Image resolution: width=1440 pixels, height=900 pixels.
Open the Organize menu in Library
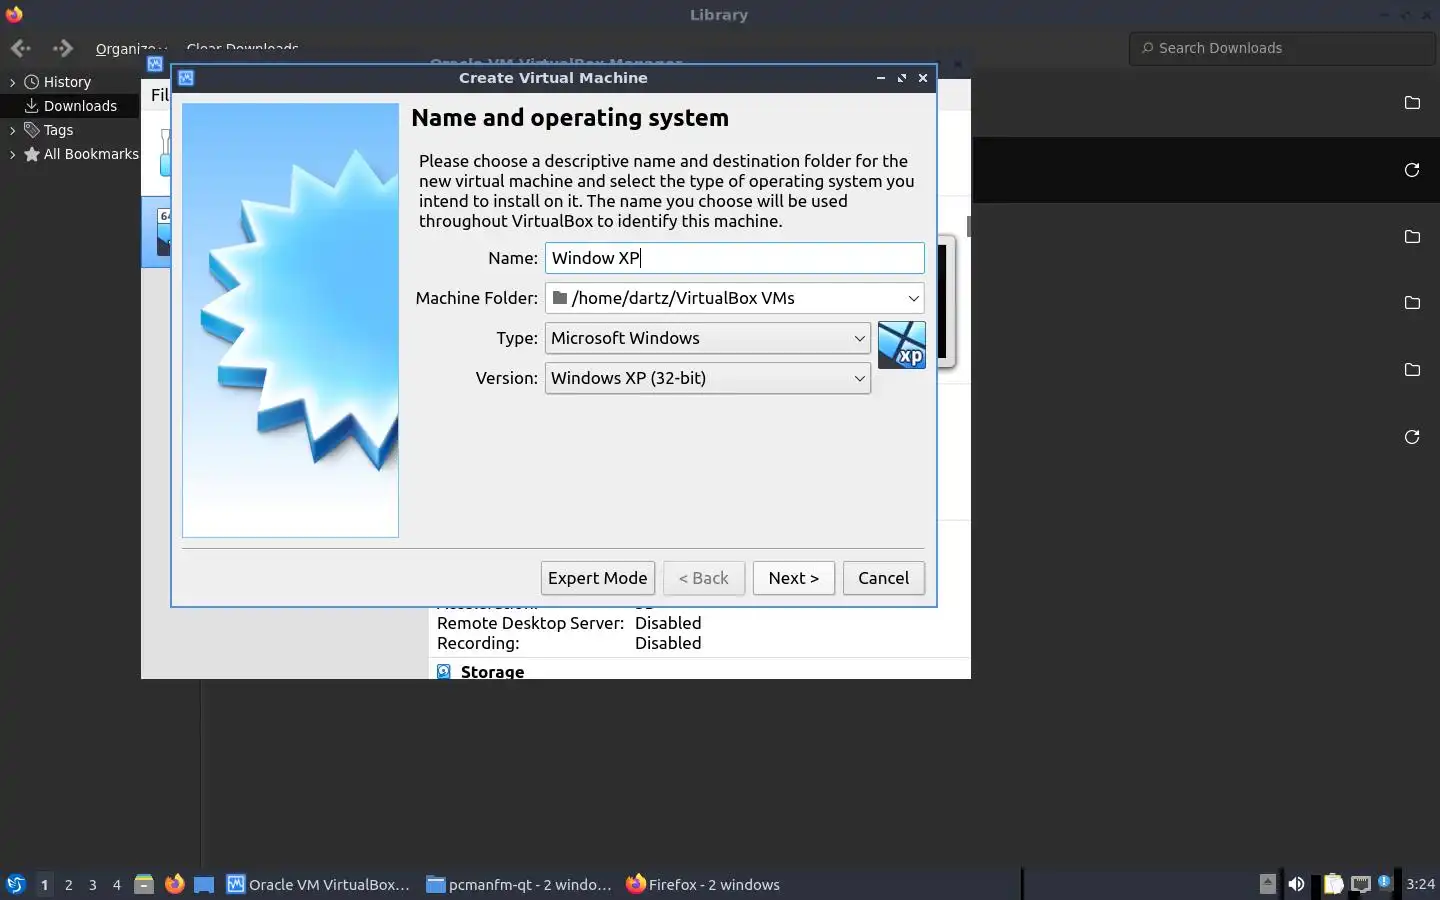(131, 48)
